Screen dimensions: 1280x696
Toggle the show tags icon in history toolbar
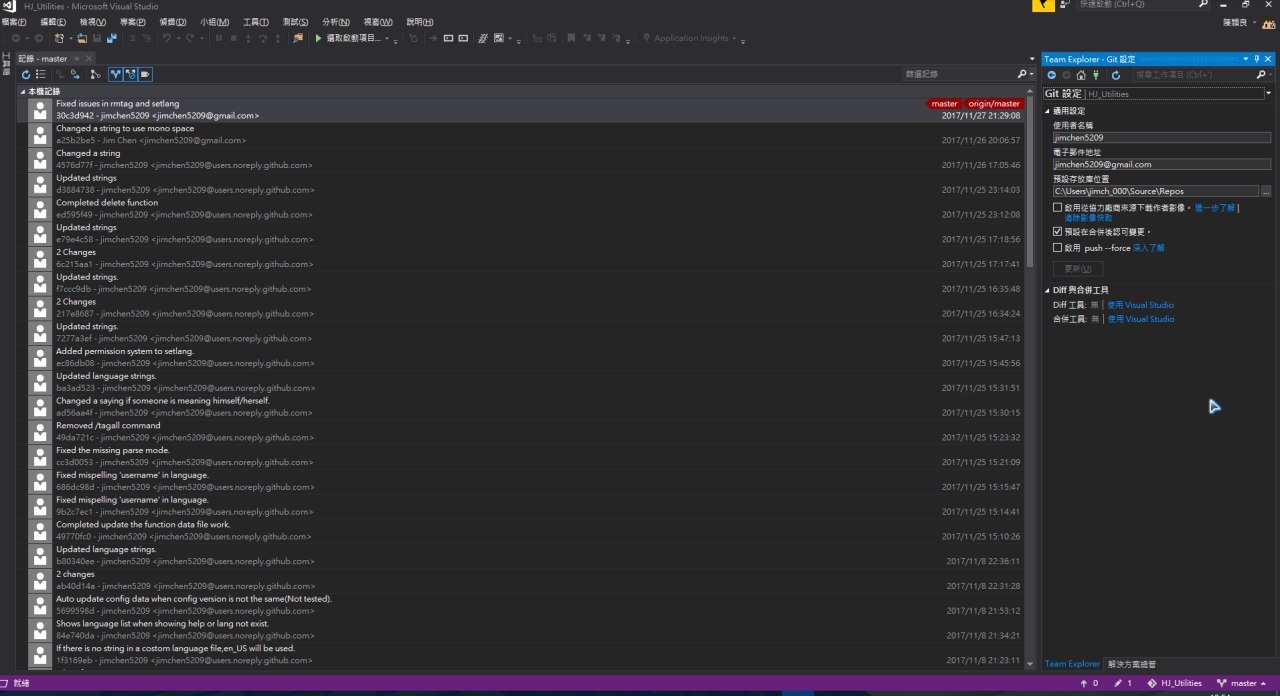(x=145, y=74)
